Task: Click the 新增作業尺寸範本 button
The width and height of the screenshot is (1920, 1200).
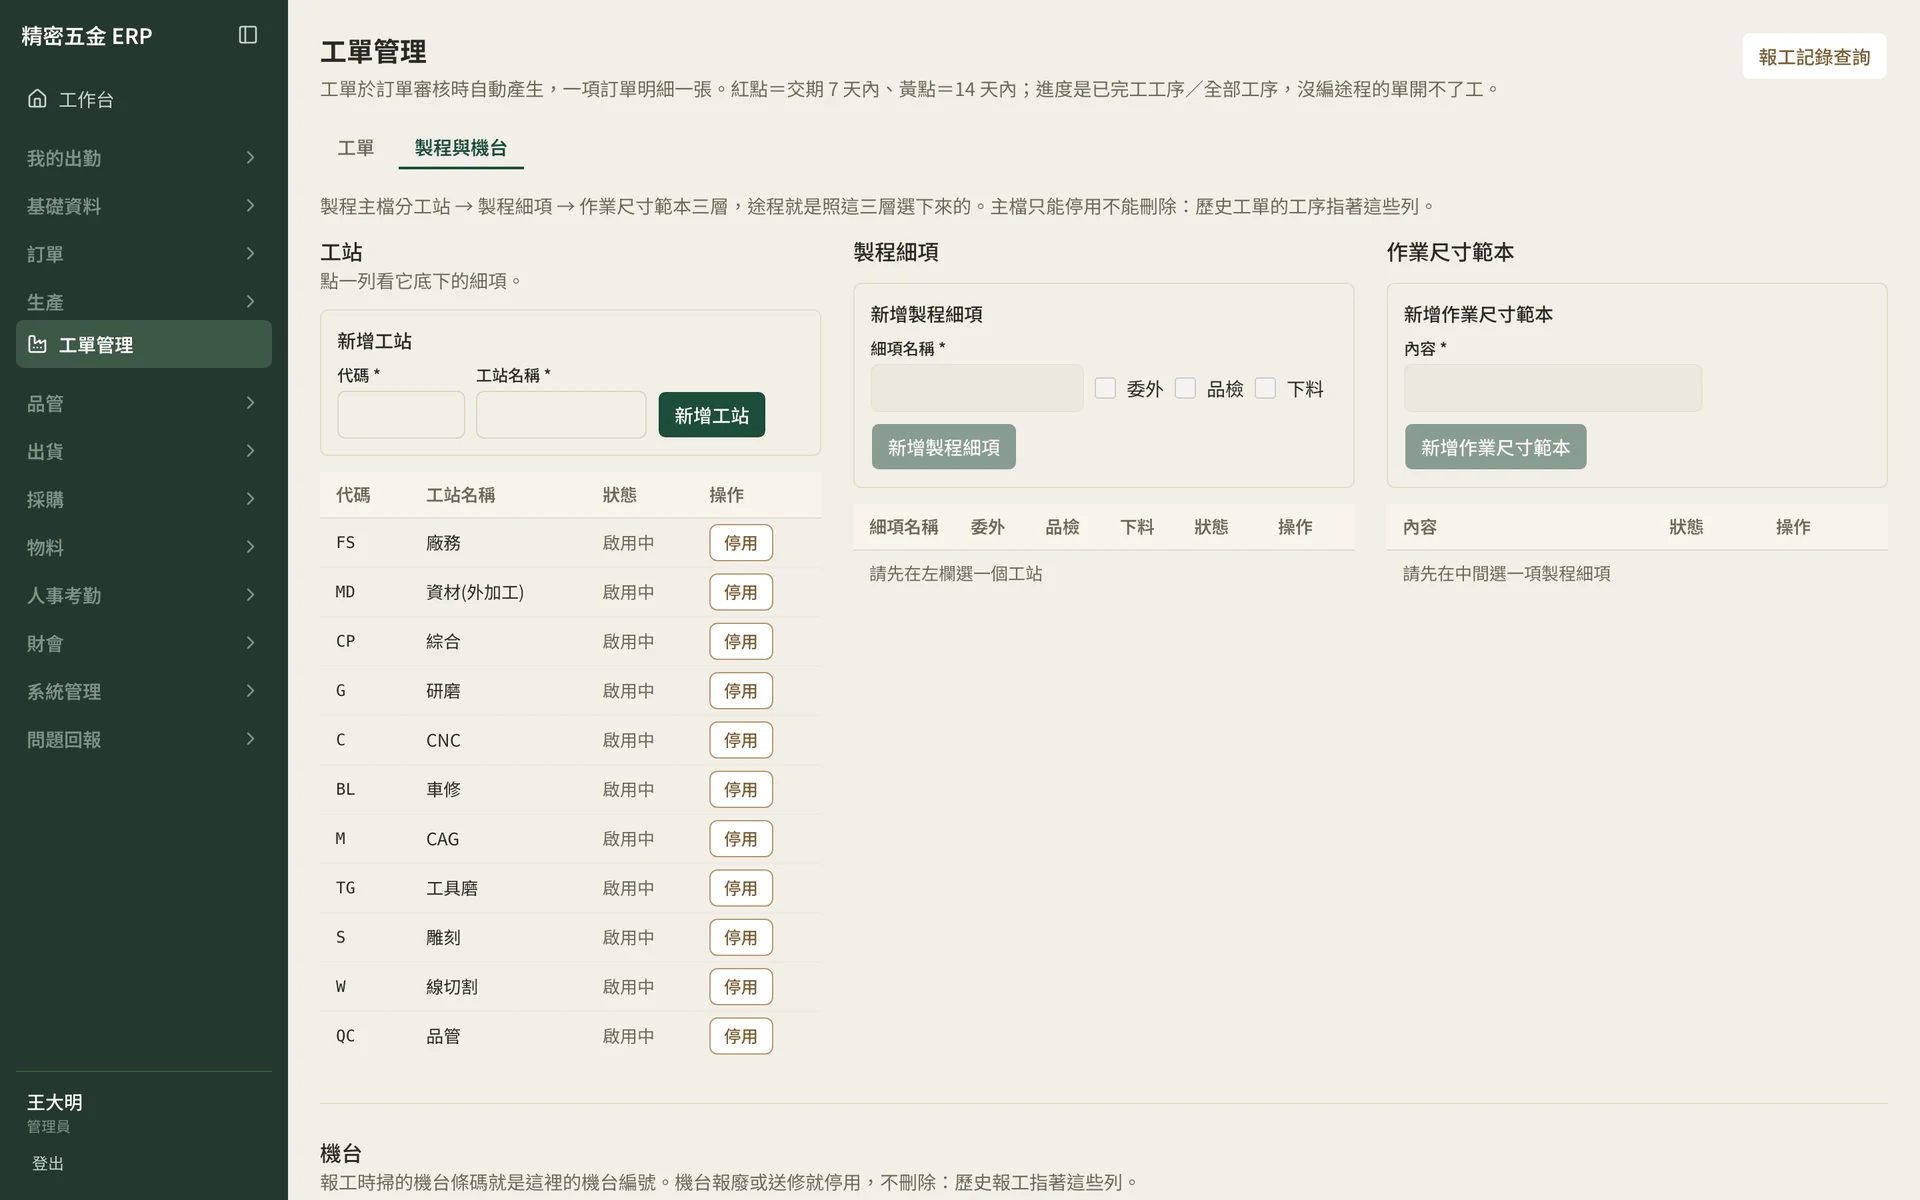Action: click(1495, 447)
